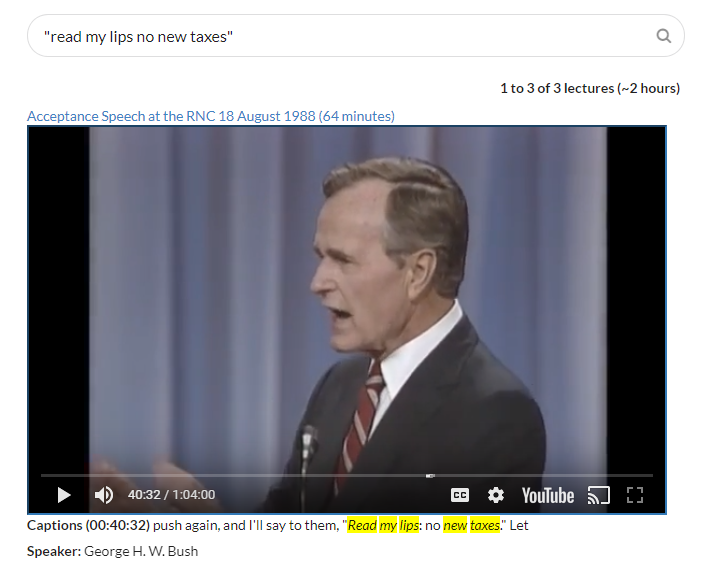Click highlighted word 'taxes' in captions
Screen dimensions: 702x573
point(485,525)
